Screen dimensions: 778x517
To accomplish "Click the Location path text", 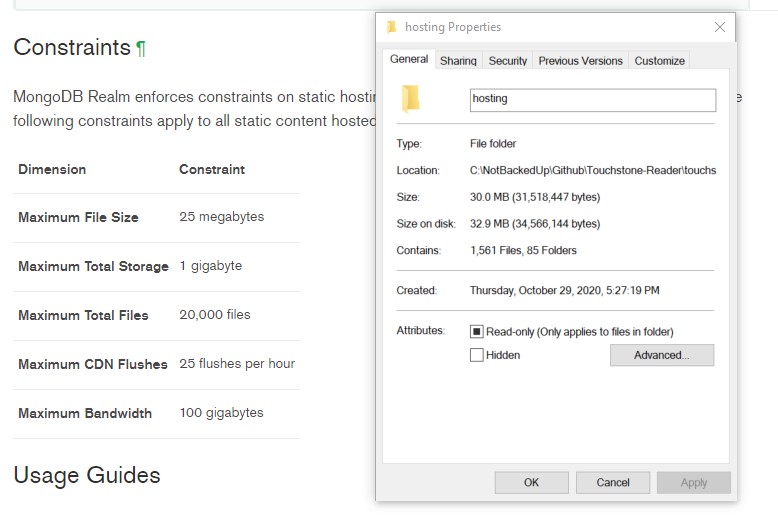I will click(592, 170).
